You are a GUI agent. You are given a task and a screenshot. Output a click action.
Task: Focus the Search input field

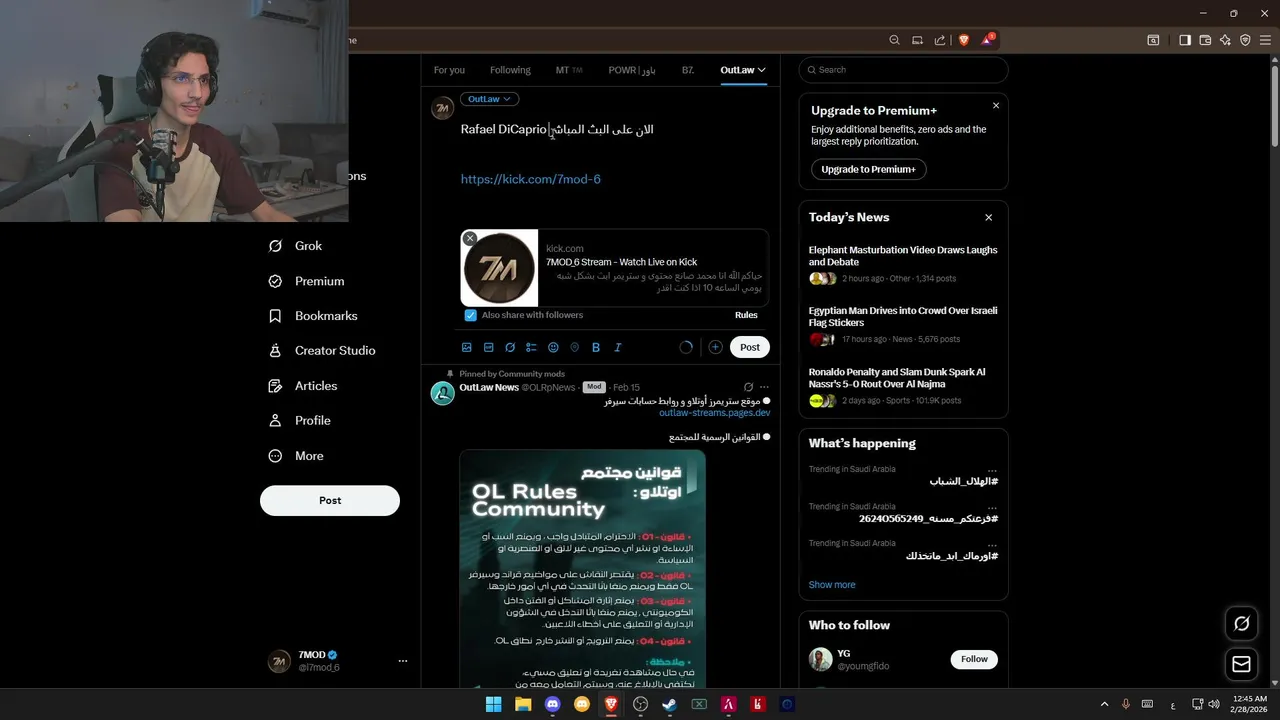[x=903, y=70]
